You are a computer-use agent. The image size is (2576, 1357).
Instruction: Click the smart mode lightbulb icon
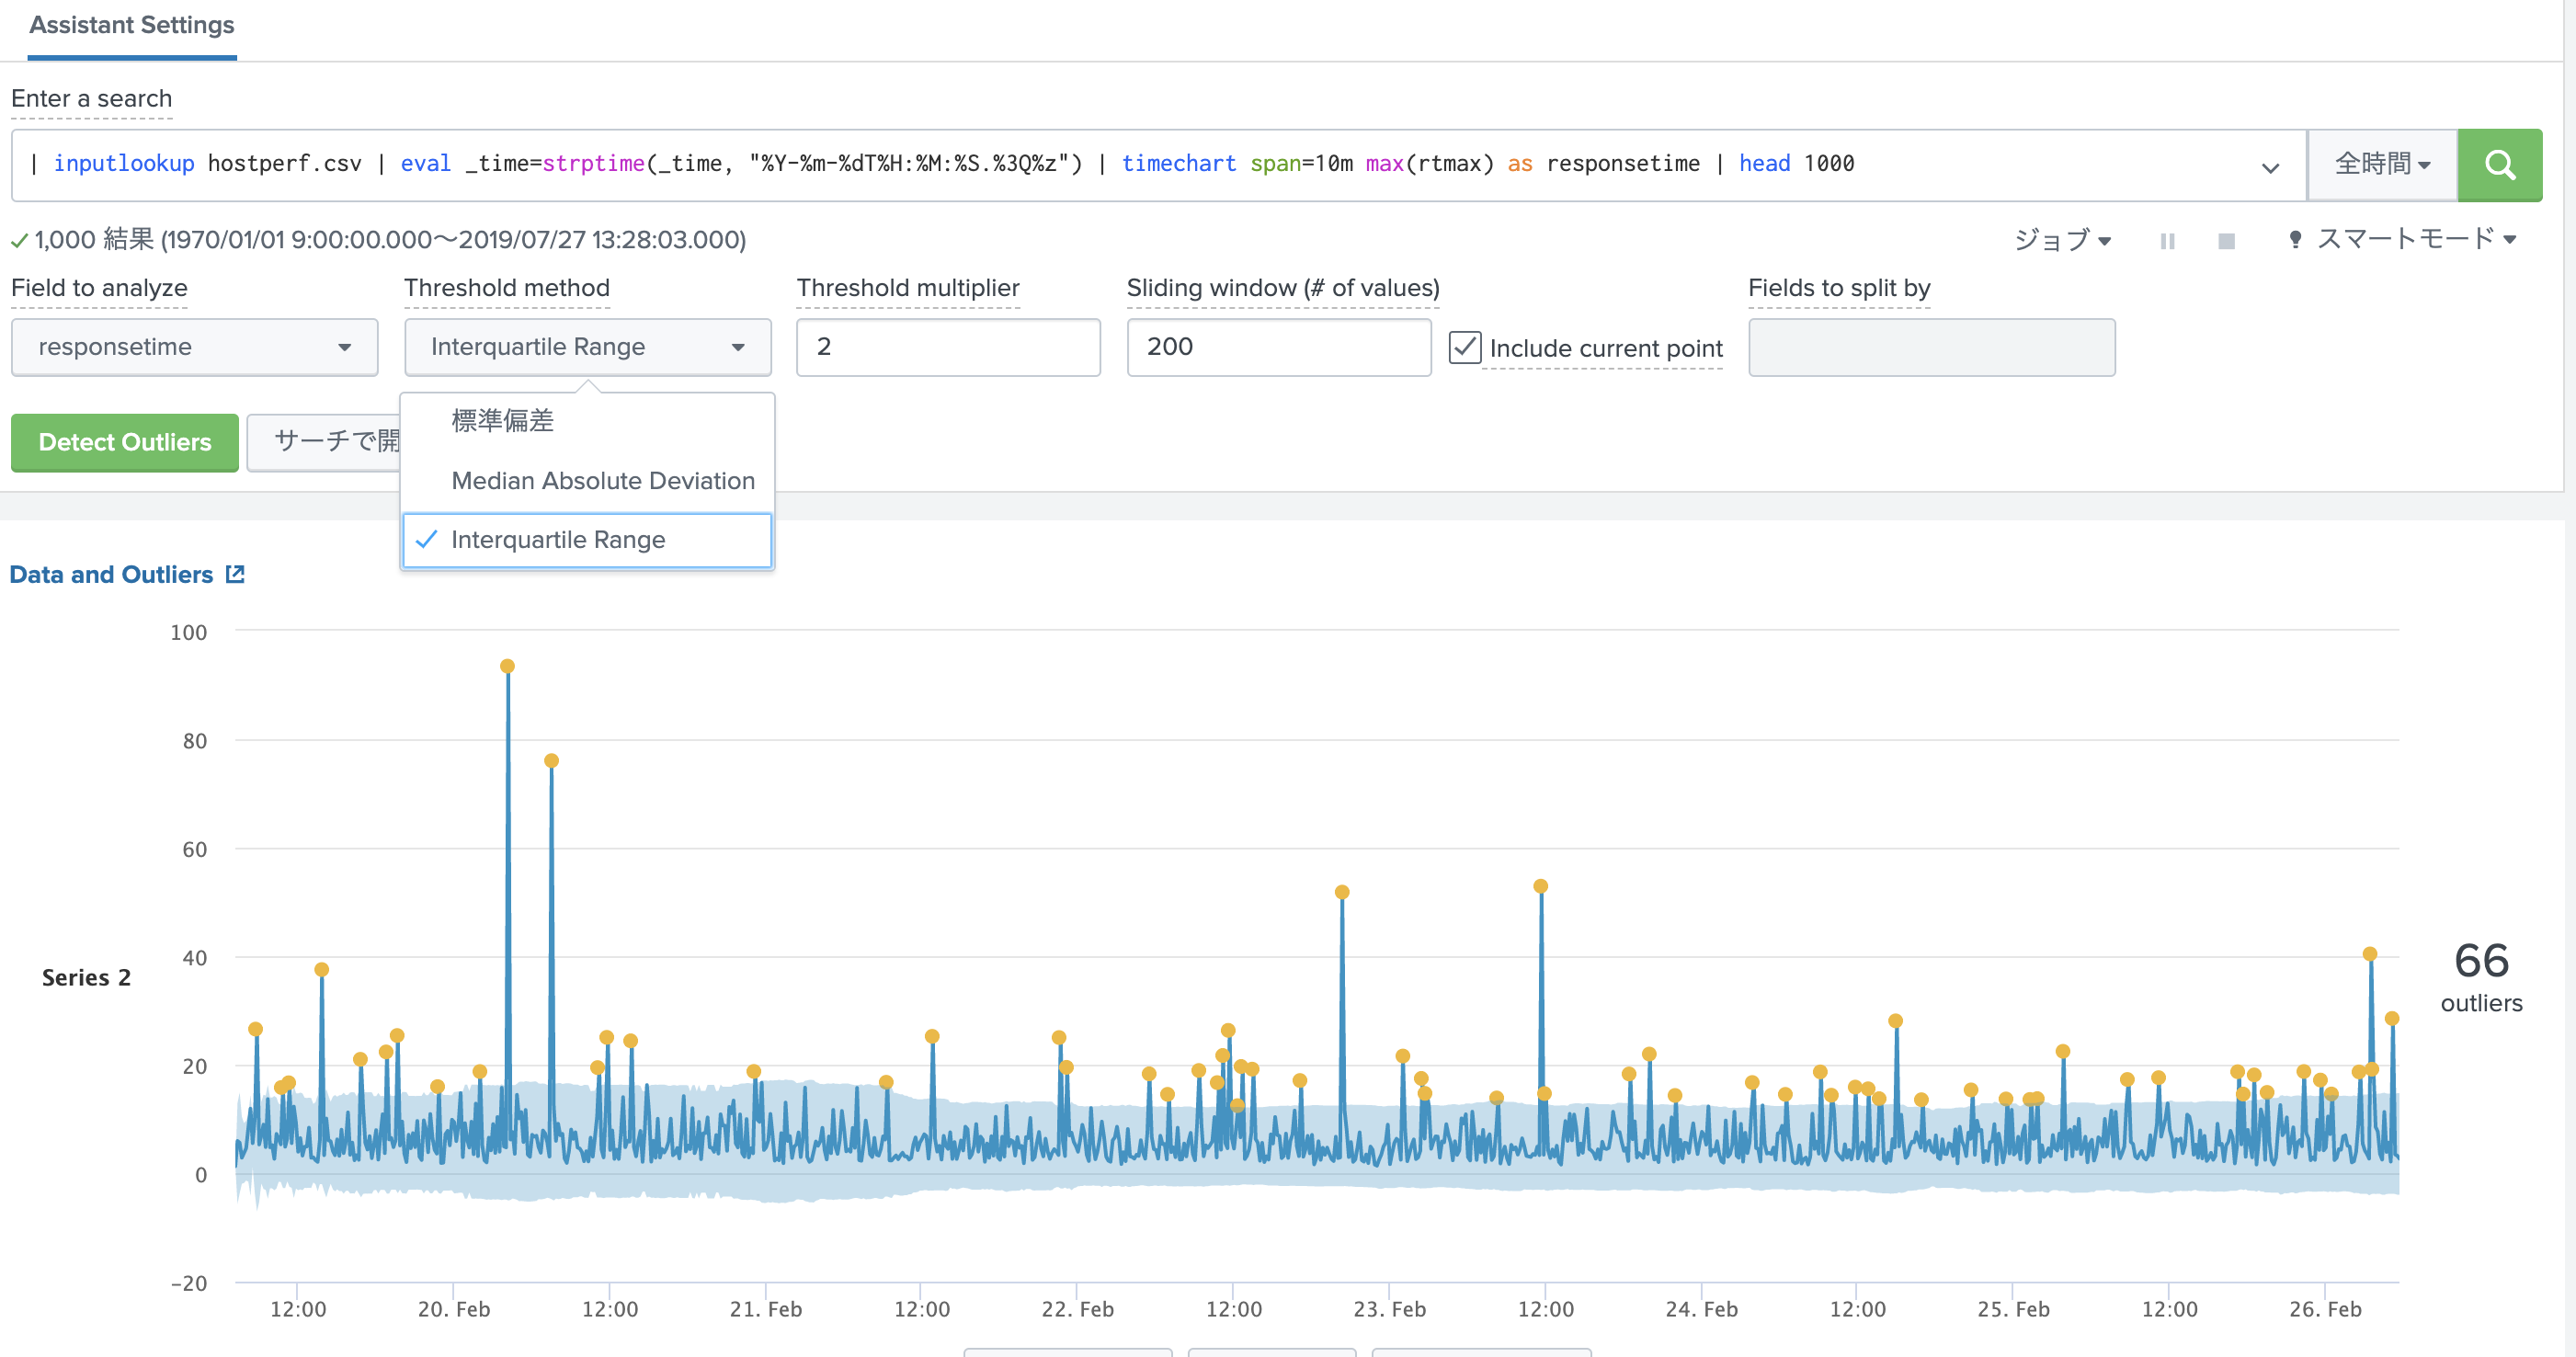coord(2295,239)
